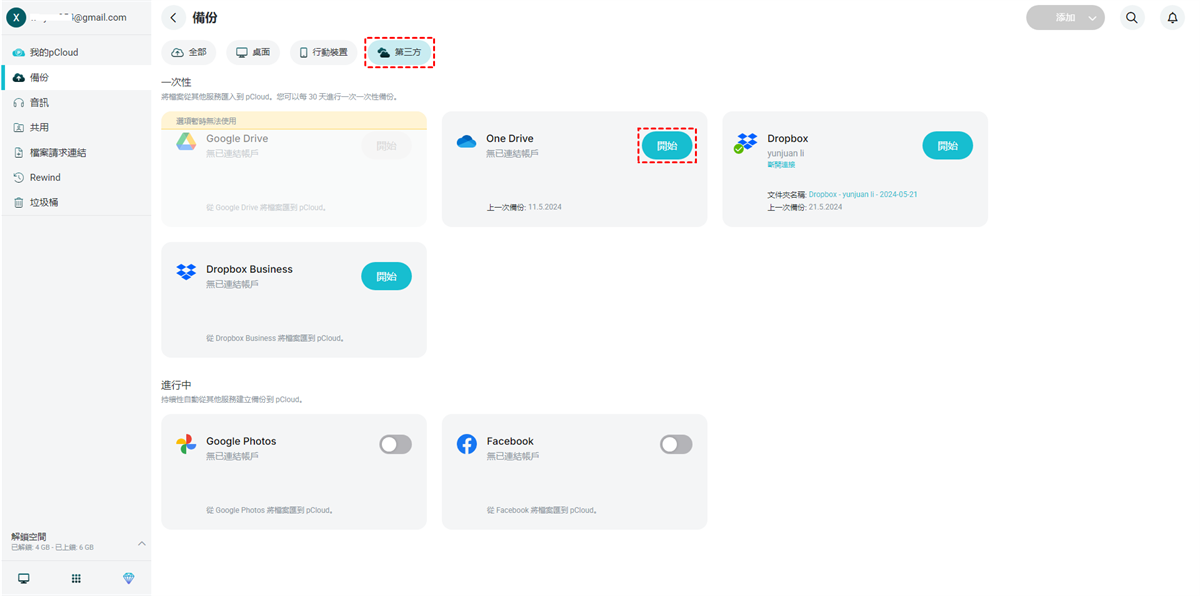Click the account email address

(80, 17)
